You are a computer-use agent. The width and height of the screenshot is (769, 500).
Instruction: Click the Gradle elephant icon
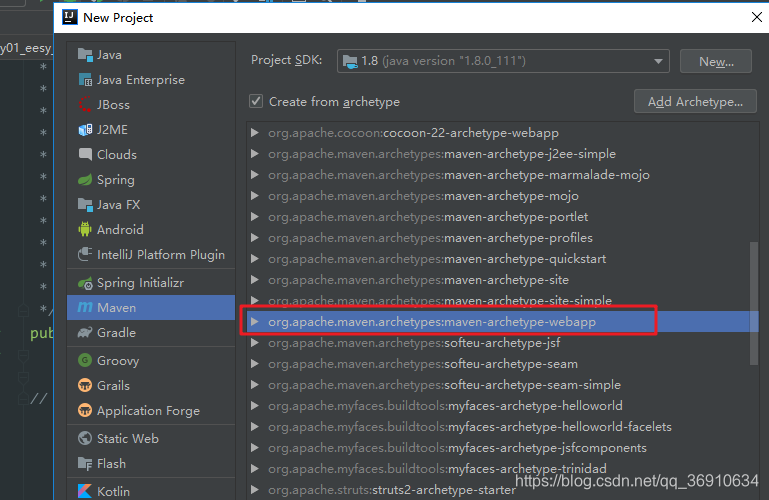[85, 333]
